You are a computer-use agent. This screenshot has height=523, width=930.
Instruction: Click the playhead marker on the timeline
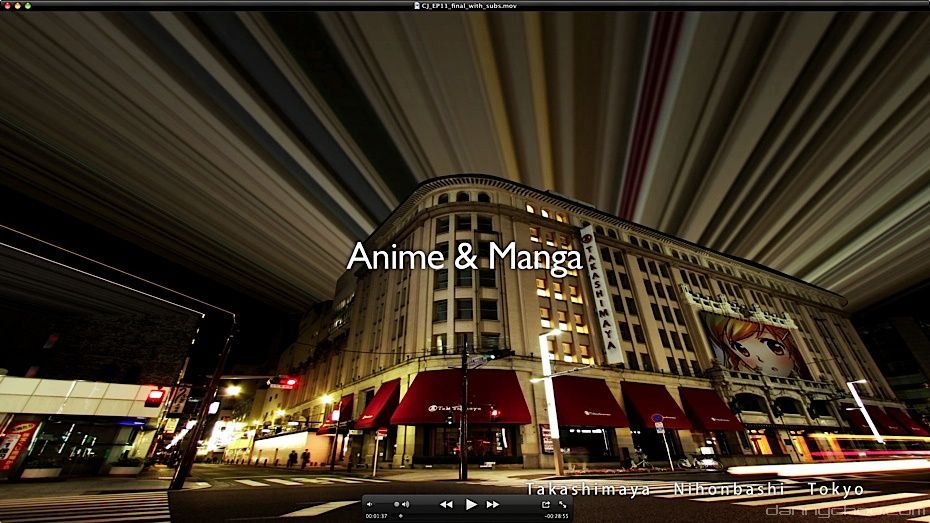(401, 516)
